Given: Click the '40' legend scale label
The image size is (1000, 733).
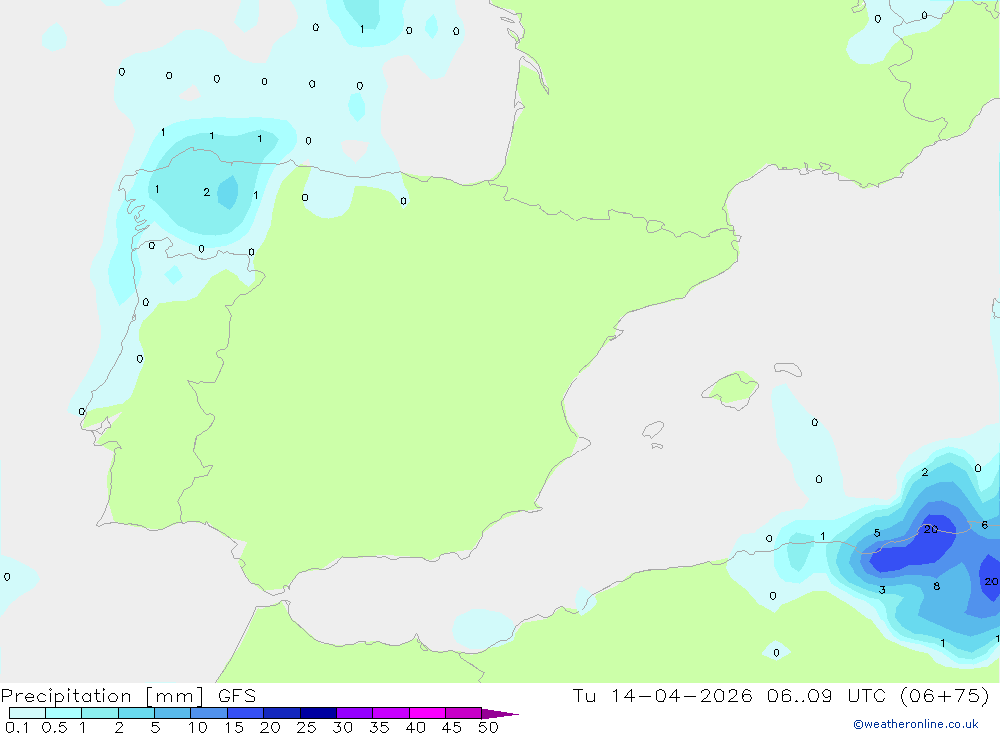Looking at the screenshot, I should pos(415,727).
